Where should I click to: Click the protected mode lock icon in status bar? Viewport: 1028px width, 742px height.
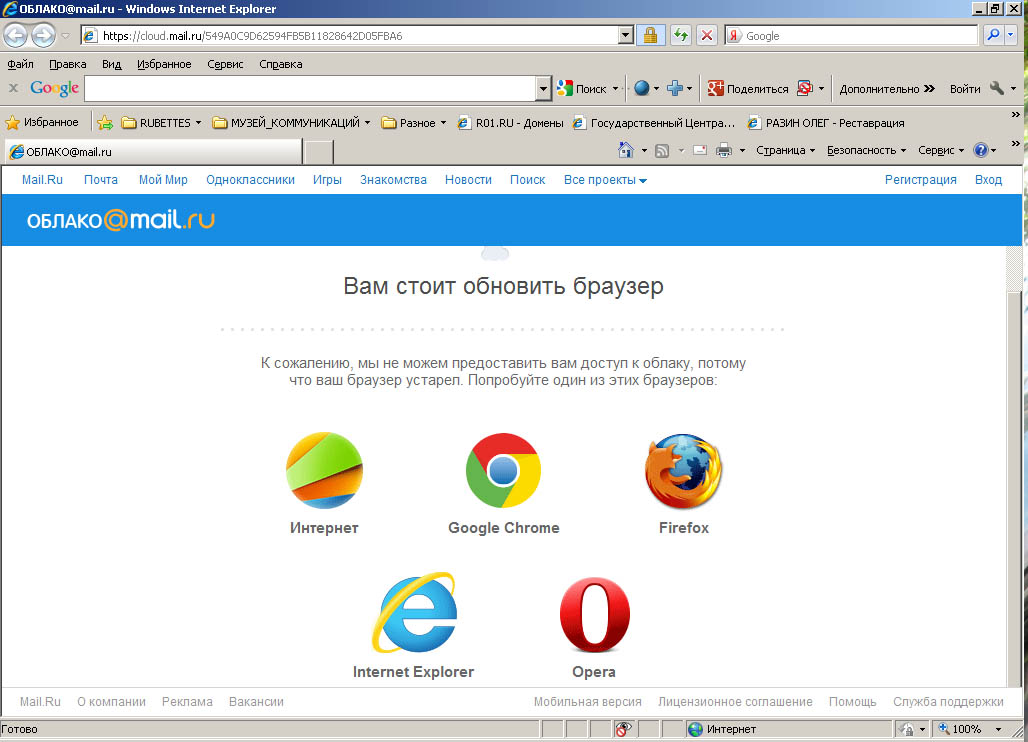[907, 729]
